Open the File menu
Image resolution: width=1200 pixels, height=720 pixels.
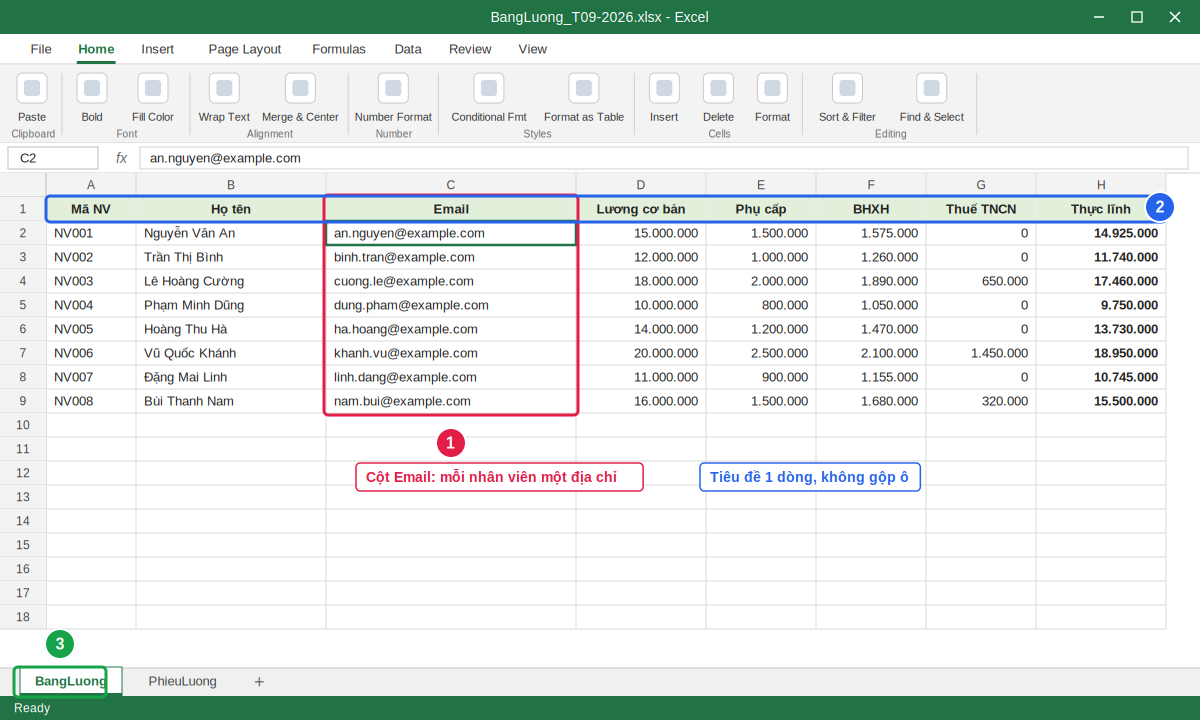point(41,49)
